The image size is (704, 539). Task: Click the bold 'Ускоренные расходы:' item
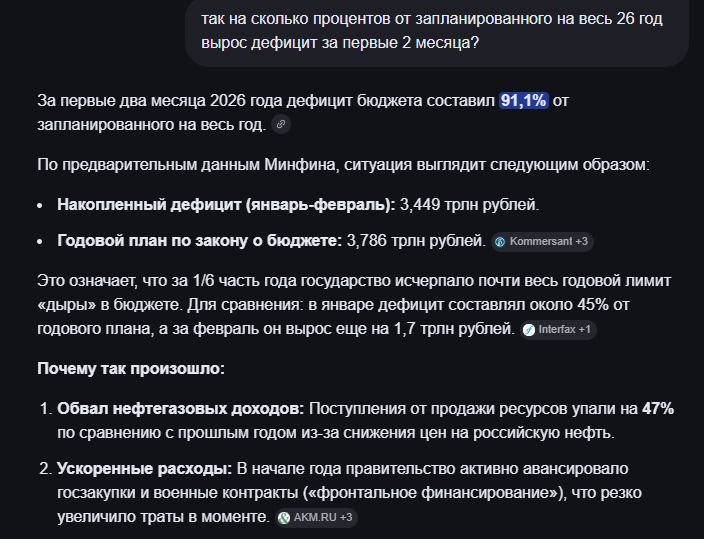click(144, 468)
